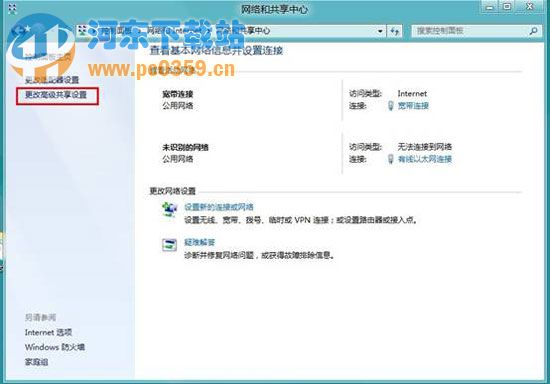Image resolution: width=550 pixels, height=384 pixels.
Task: Click 公用网络 under 未识别的网络
Action: [178, 159]
